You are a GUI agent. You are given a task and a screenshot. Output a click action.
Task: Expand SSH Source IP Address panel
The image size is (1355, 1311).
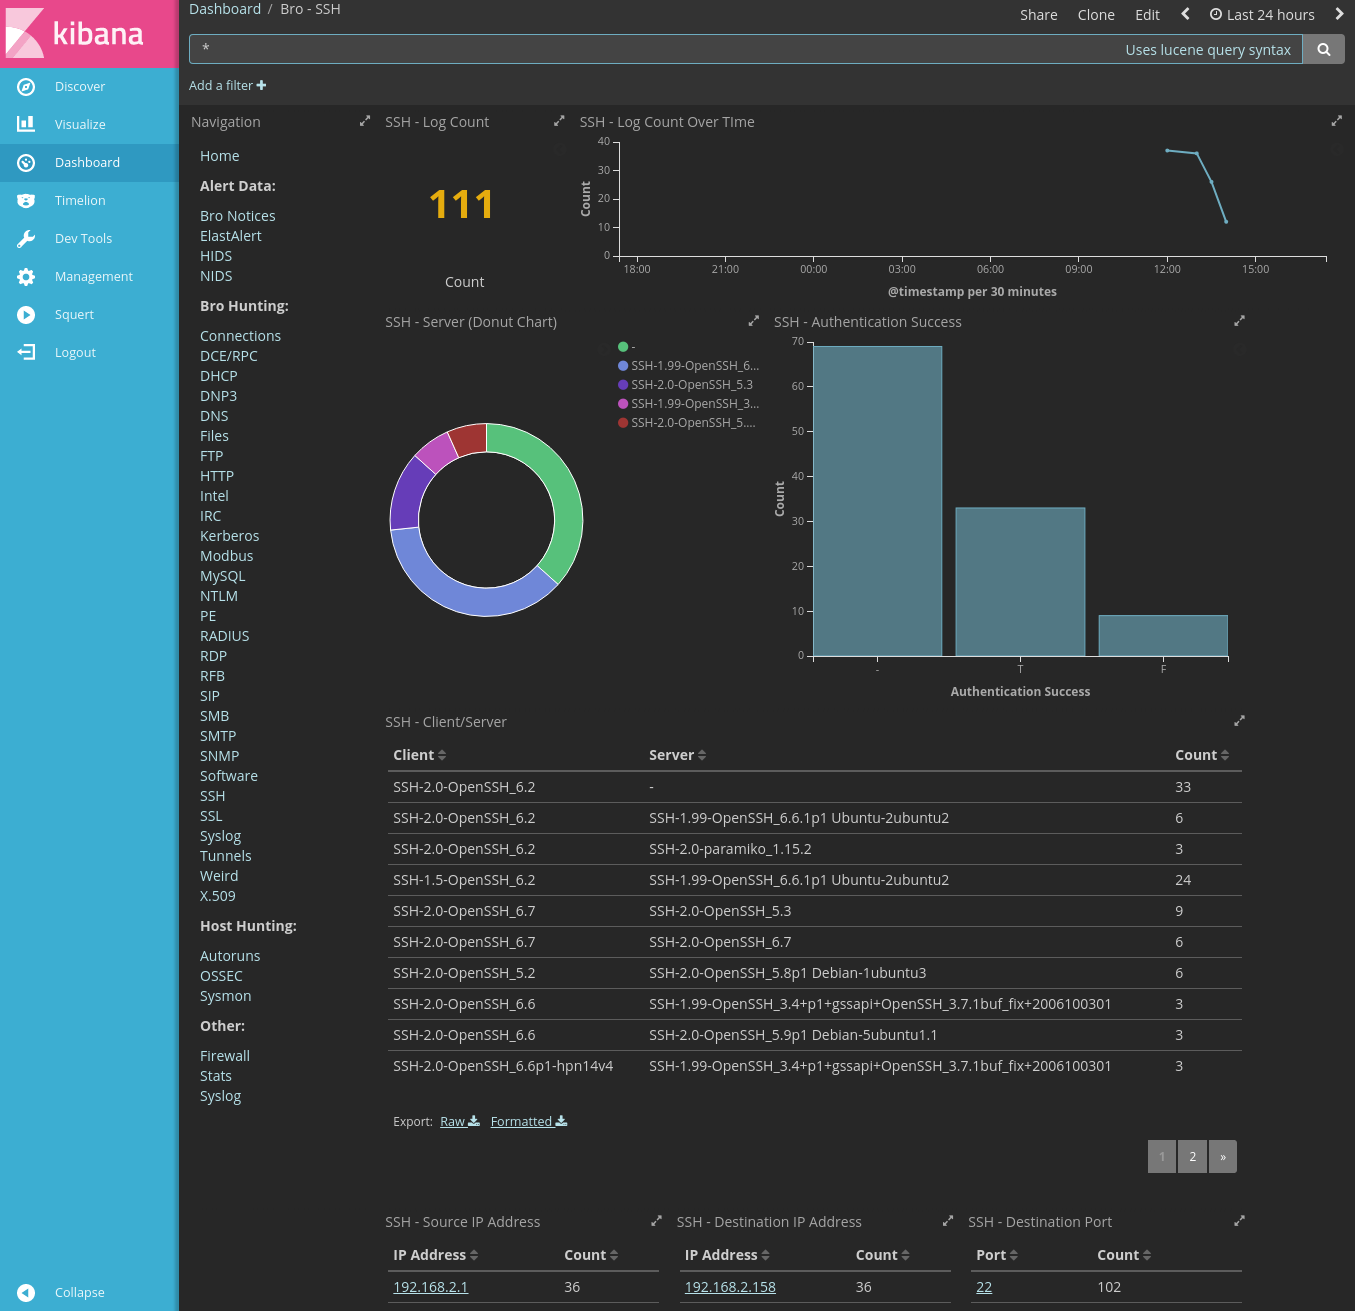click(x=656, y=1221)
